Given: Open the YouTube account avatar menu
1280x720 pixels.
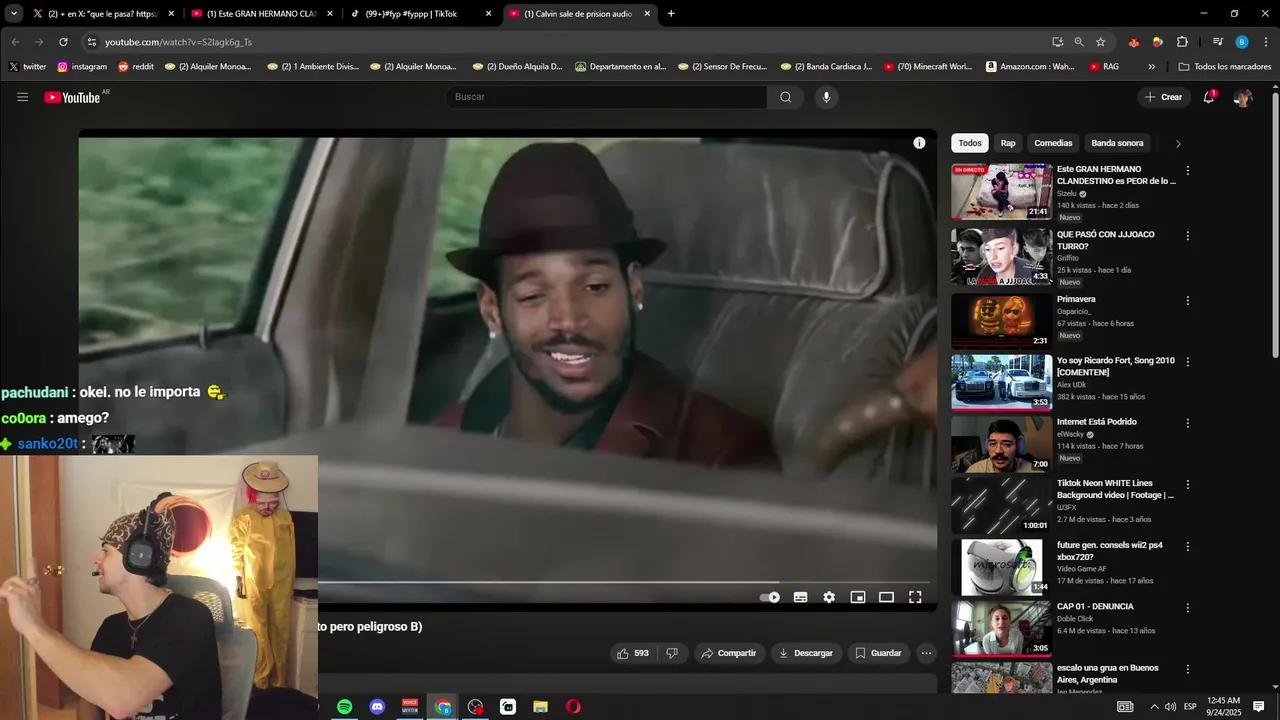Looking at the screenshot, I should (x=1243, y=97).
